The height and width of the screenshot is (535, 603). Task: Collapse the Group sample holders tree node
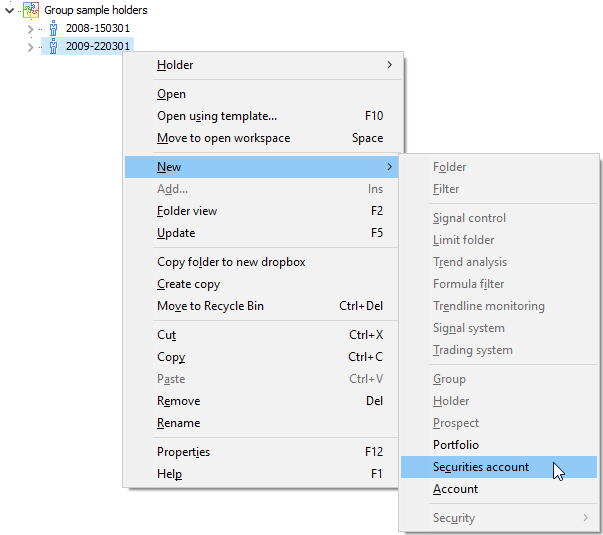(x=10, y=10)
